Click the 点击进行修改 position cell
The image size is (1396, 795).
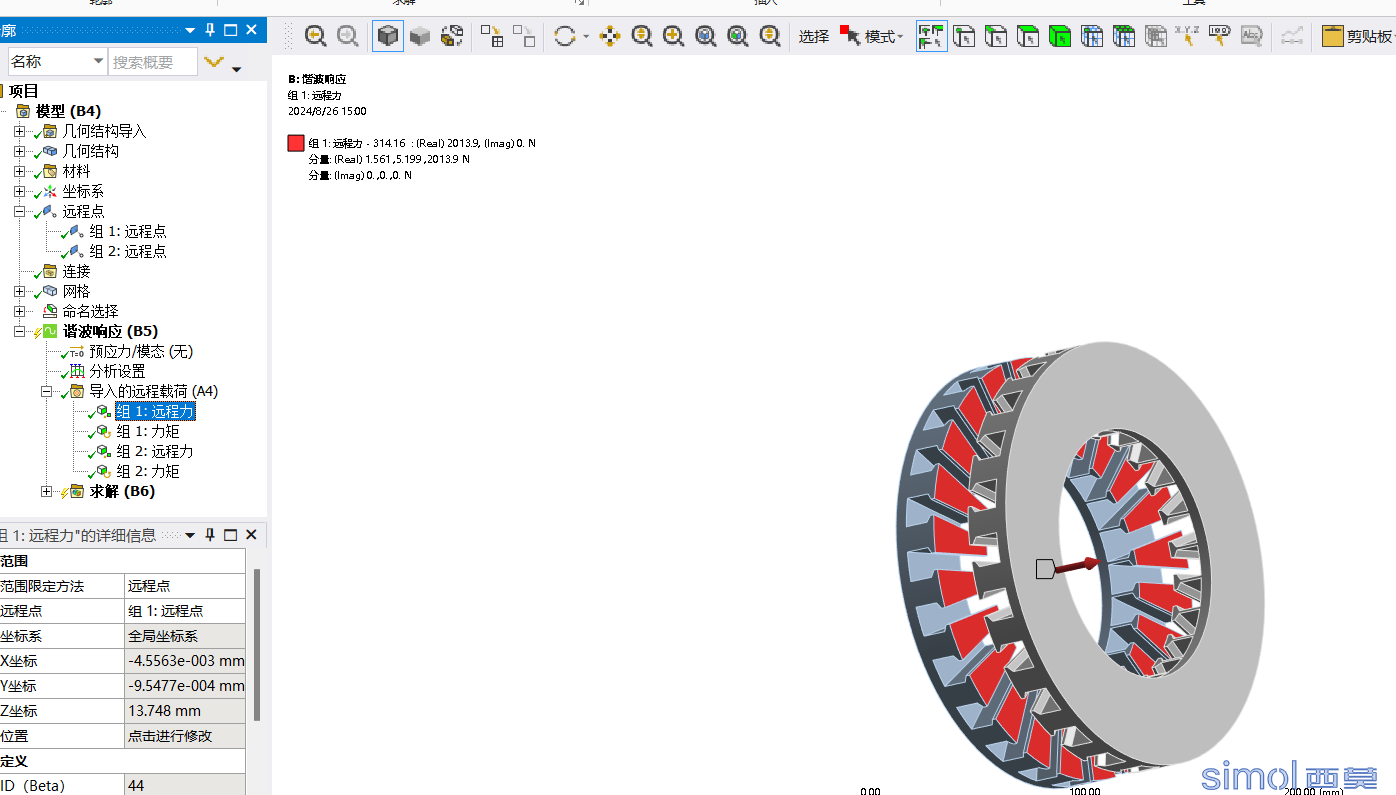tap(185, 736)
